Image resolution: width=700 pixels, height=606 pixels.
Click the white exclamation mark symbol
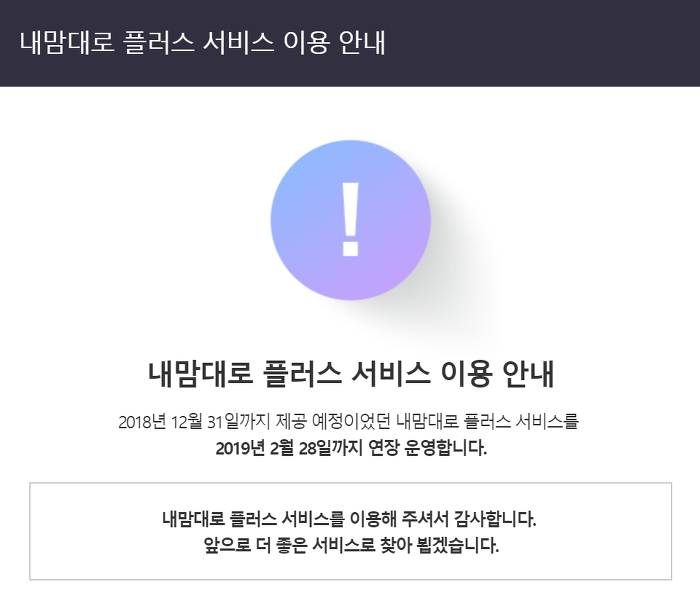click(350, 219)
